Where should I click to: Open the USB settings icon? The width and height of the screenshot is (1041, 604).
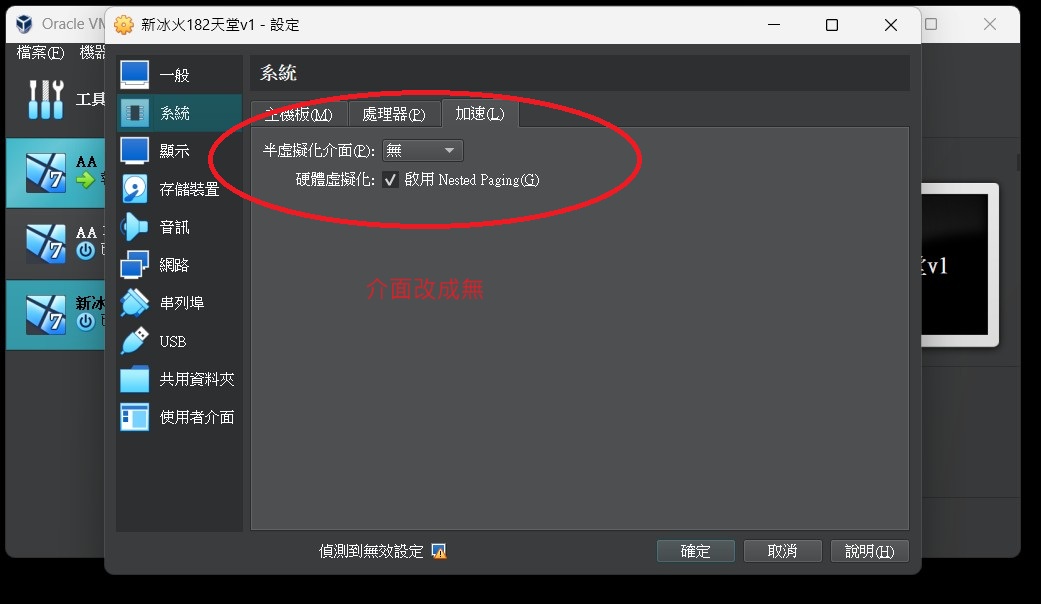point(135,341)
